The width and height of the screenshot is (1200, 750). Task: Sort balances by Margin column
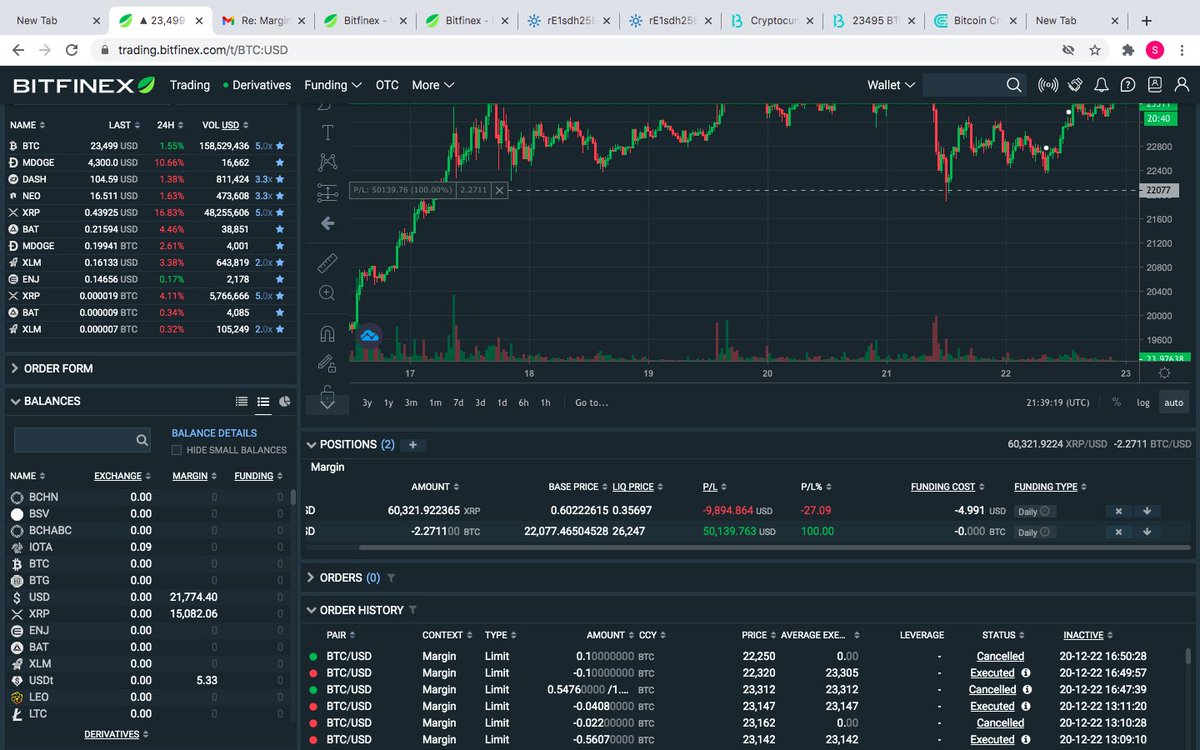point(193,476)
